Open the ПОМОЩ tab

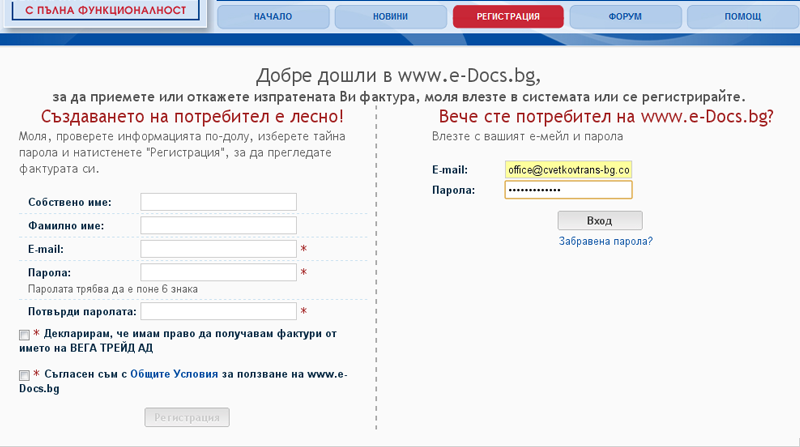point(743,16)
